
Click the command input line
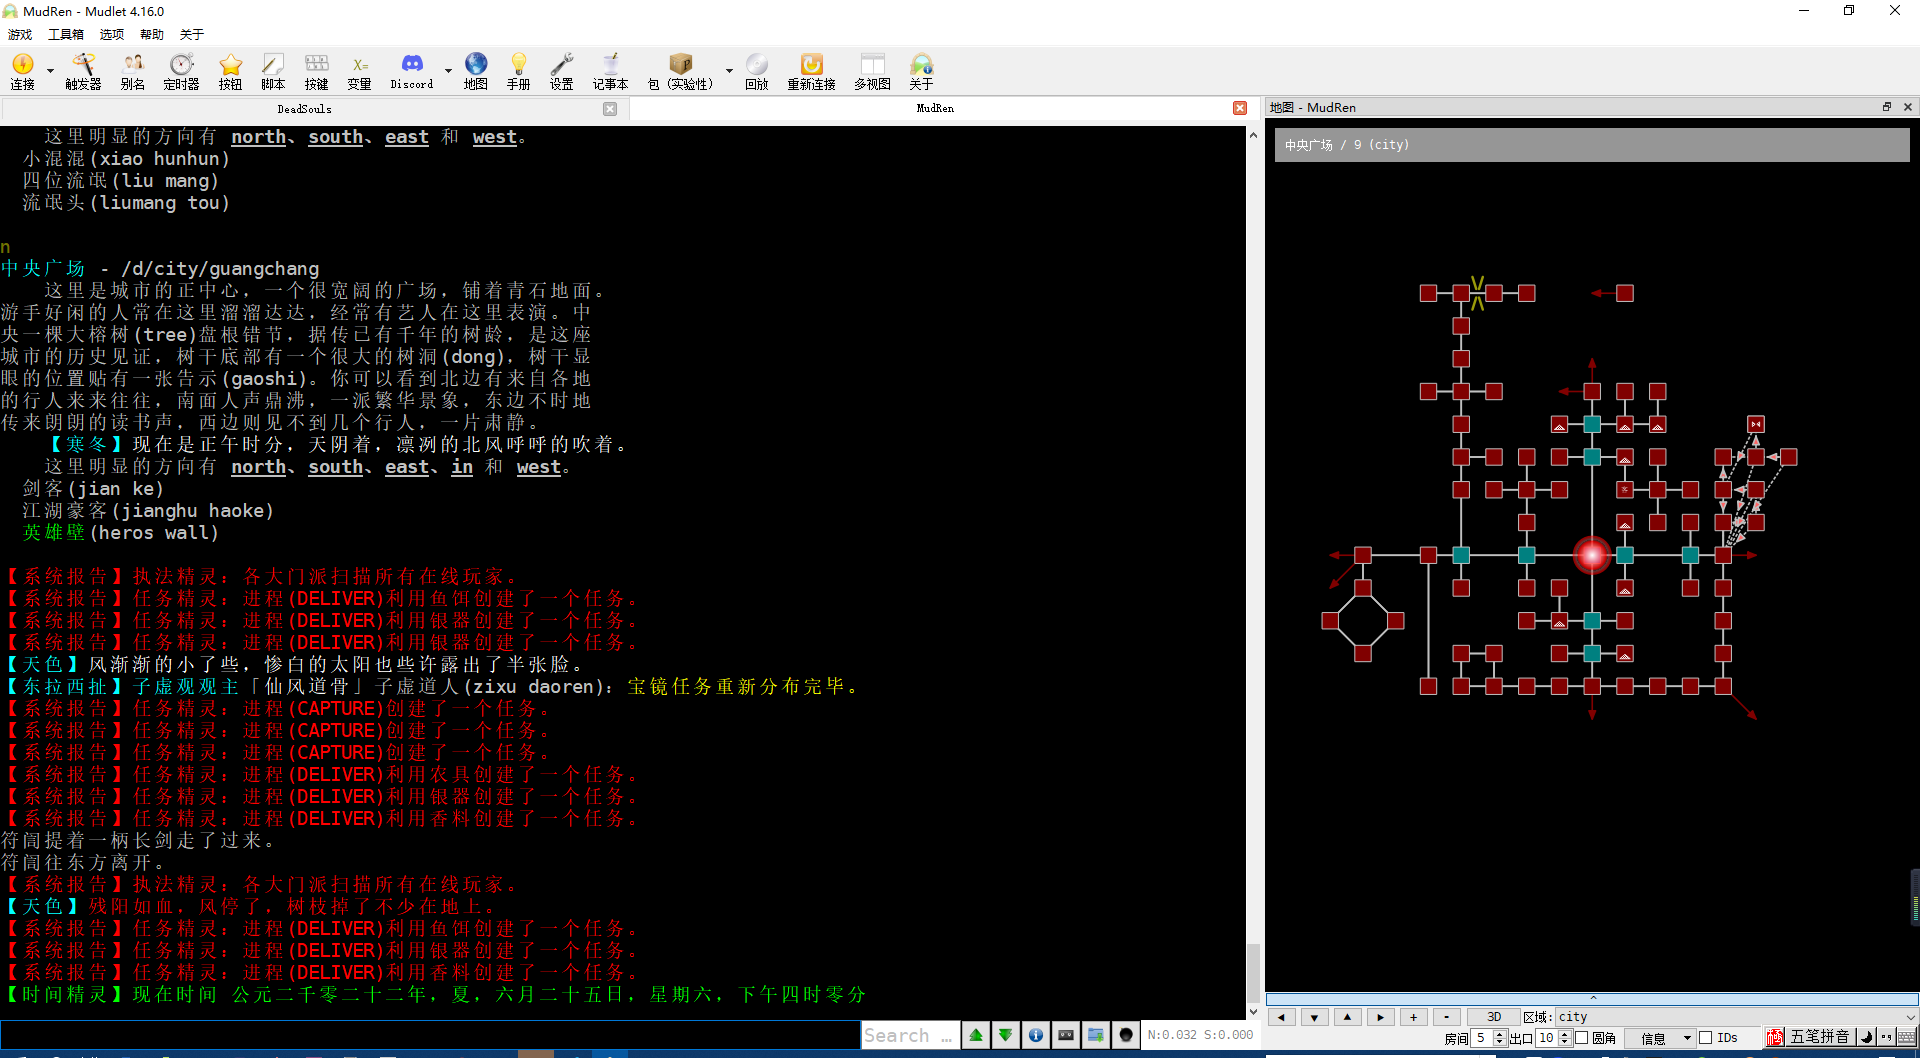(430, 1035)
